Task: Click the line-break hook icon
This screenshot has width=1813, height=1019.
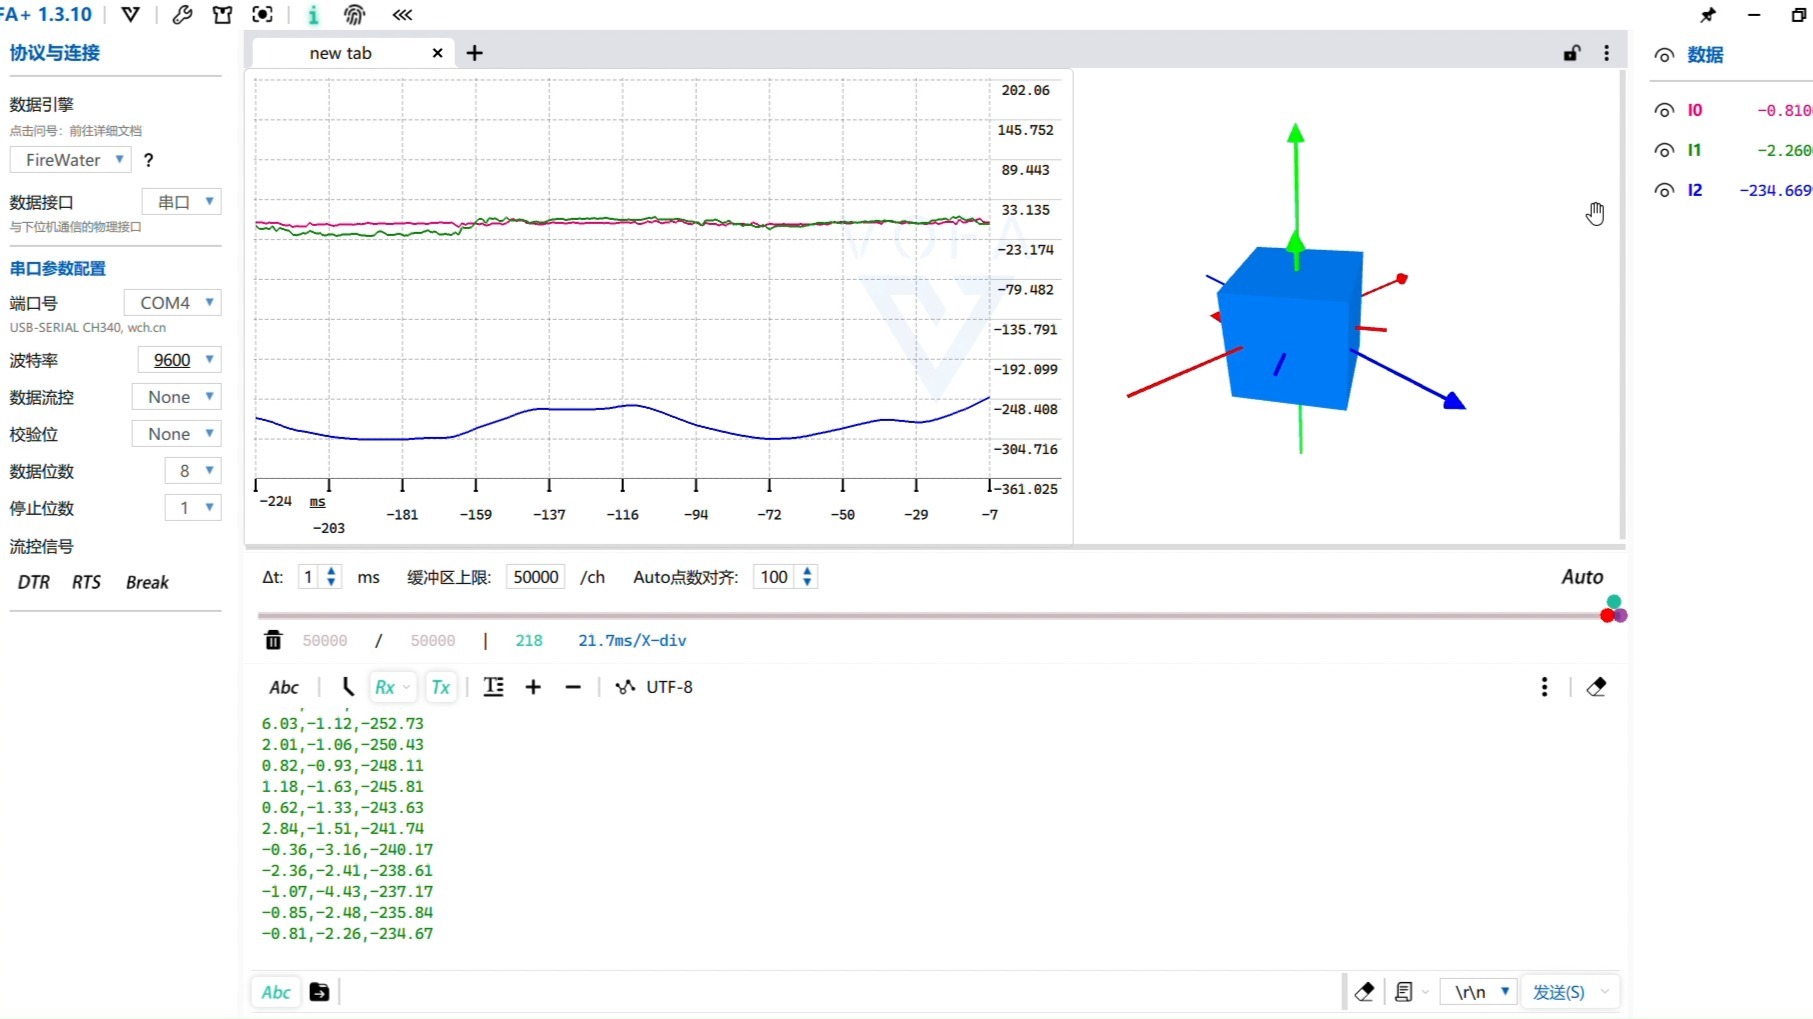Action: 347,687
